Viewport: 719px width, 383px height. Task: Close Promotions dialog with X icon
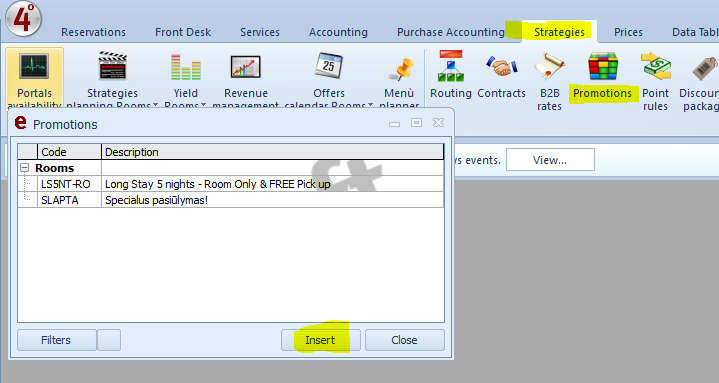tap(438, 122)
